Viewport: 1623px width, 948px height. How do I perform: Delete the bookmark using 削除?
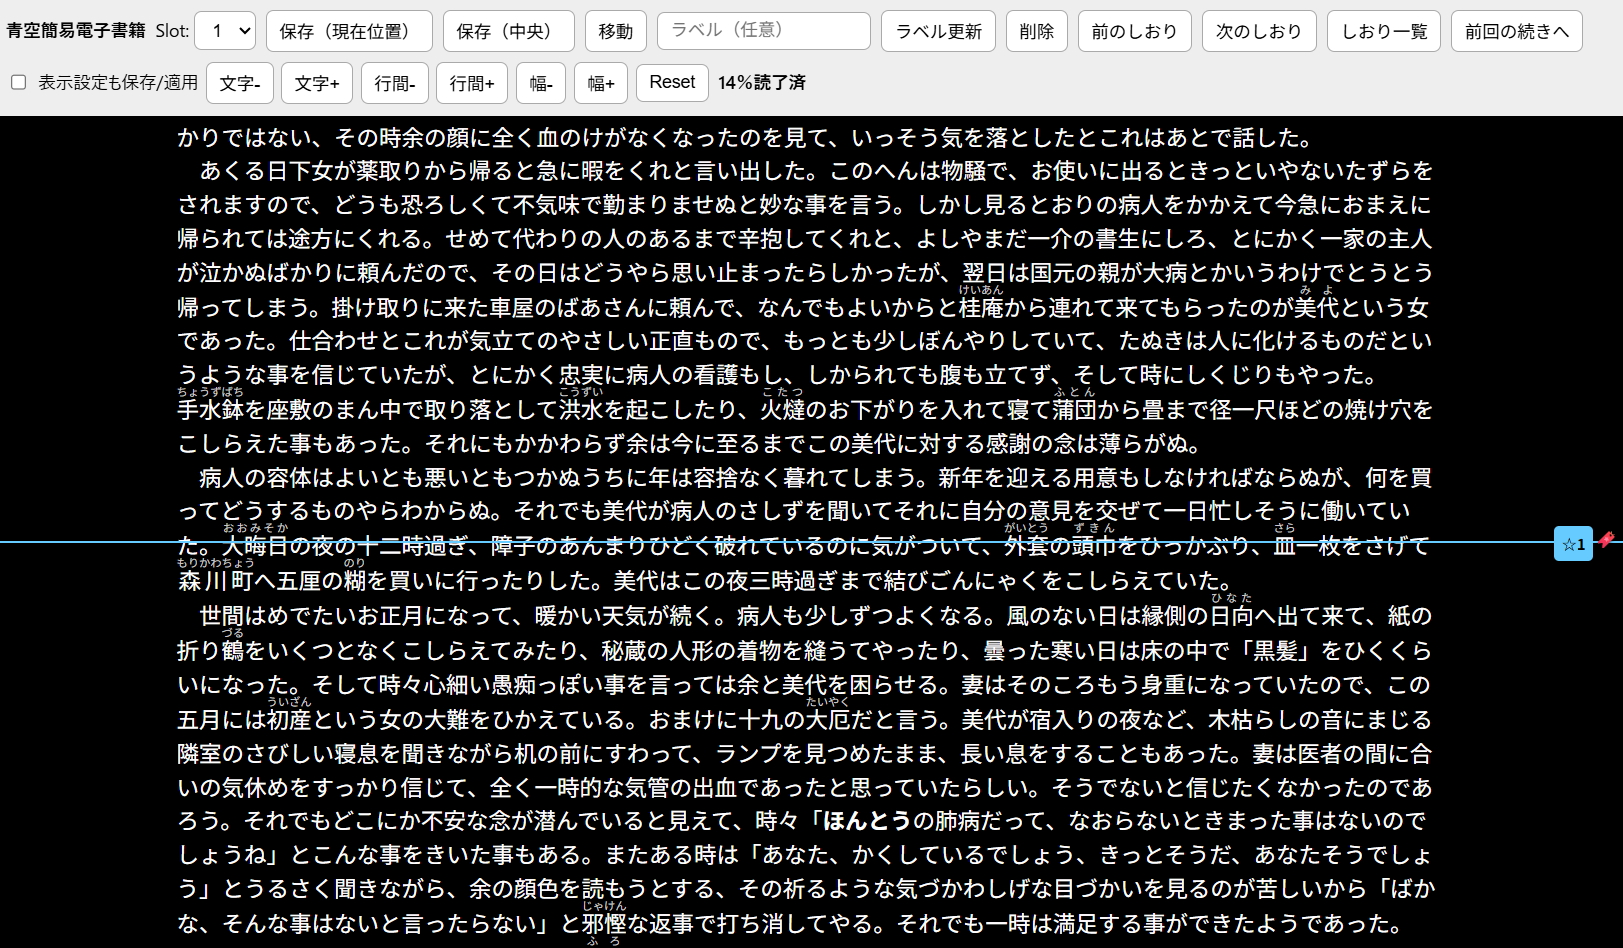(x=1036, y=31)
